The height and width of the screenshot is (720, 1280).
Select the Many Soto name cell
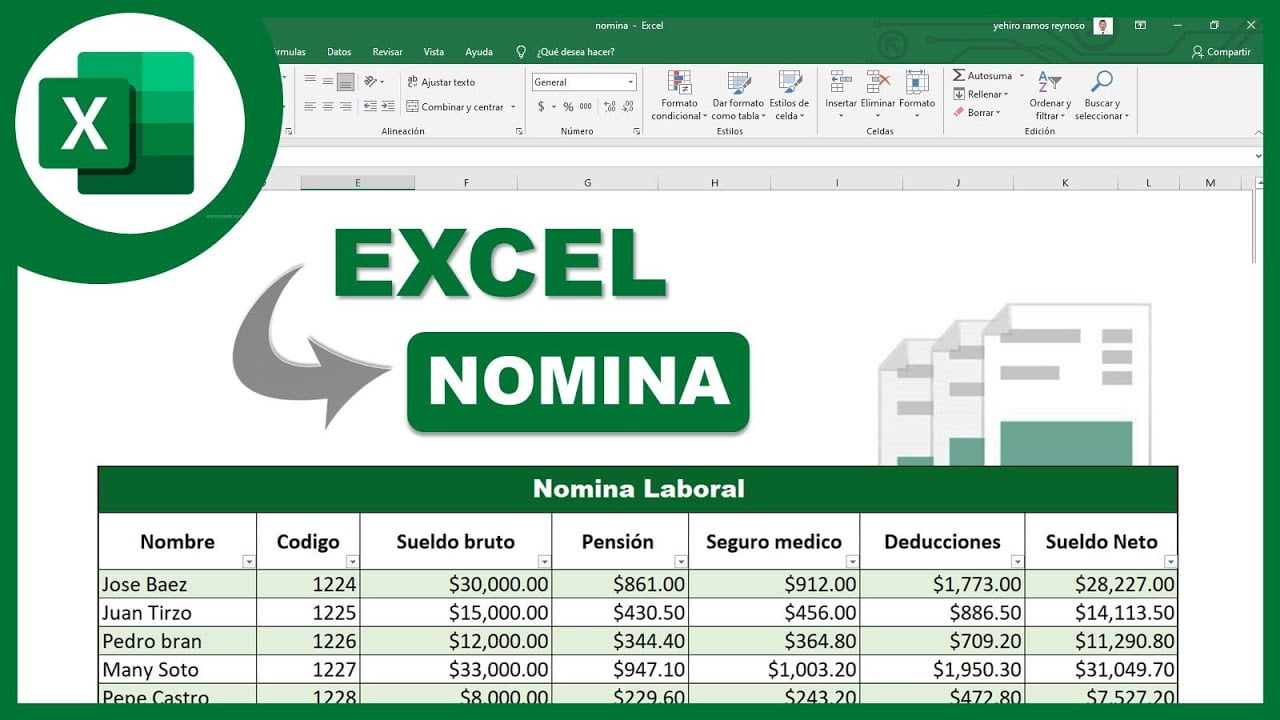click(178, 669)
